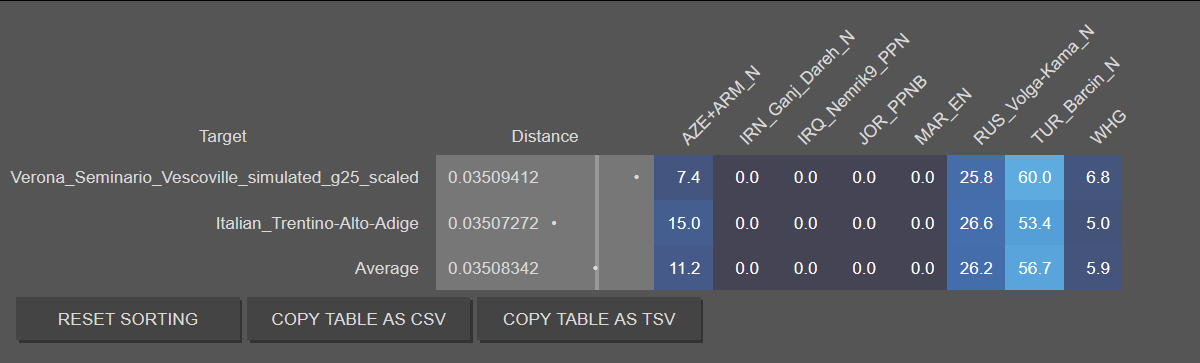Click the 26.6 RUS_Volga-Kama_N cell
This screenshot has height=363, width=1200.
pos(975,223)
